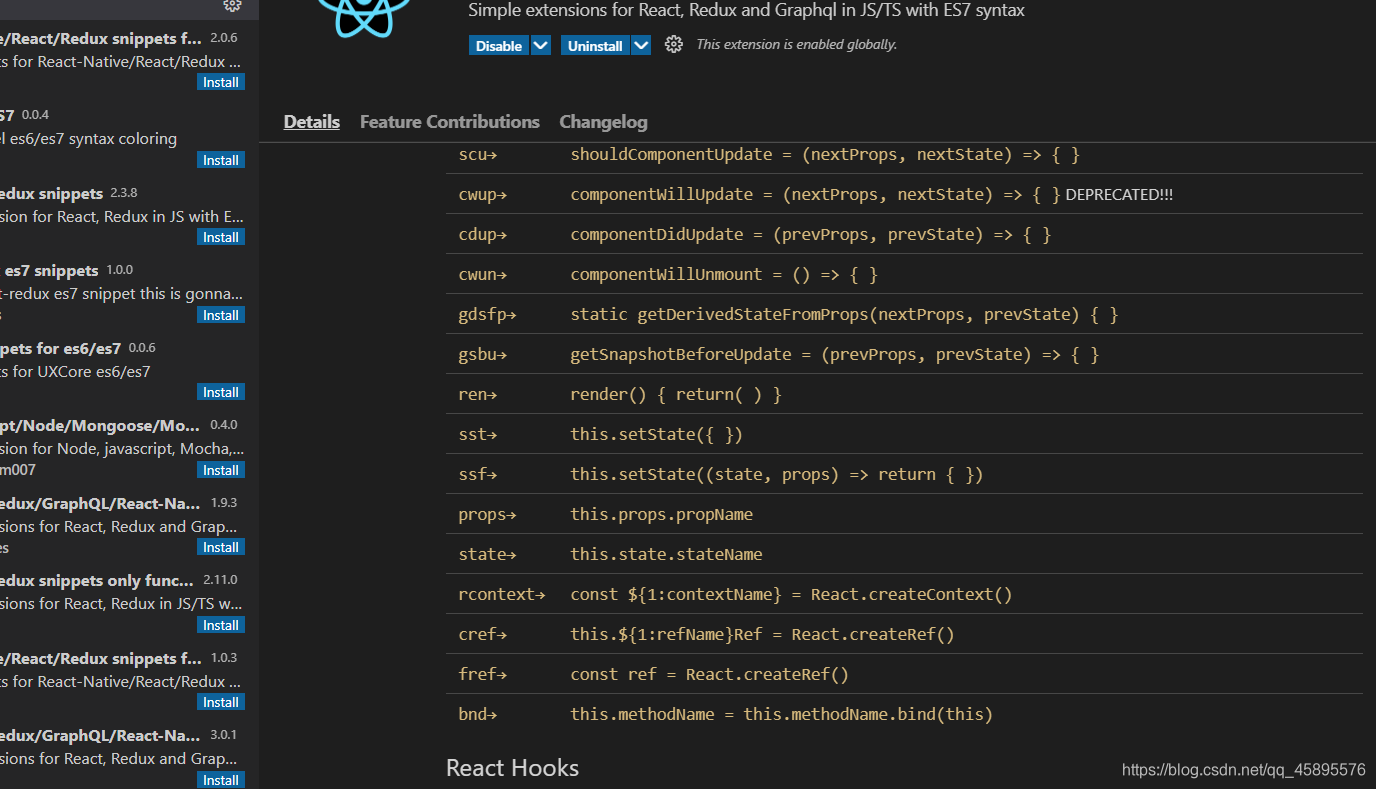This screenshot has height=789, width=1376.
Task: Click 'this.props.propName' code text
Action: pyautogui.click(x=662, y=515)
